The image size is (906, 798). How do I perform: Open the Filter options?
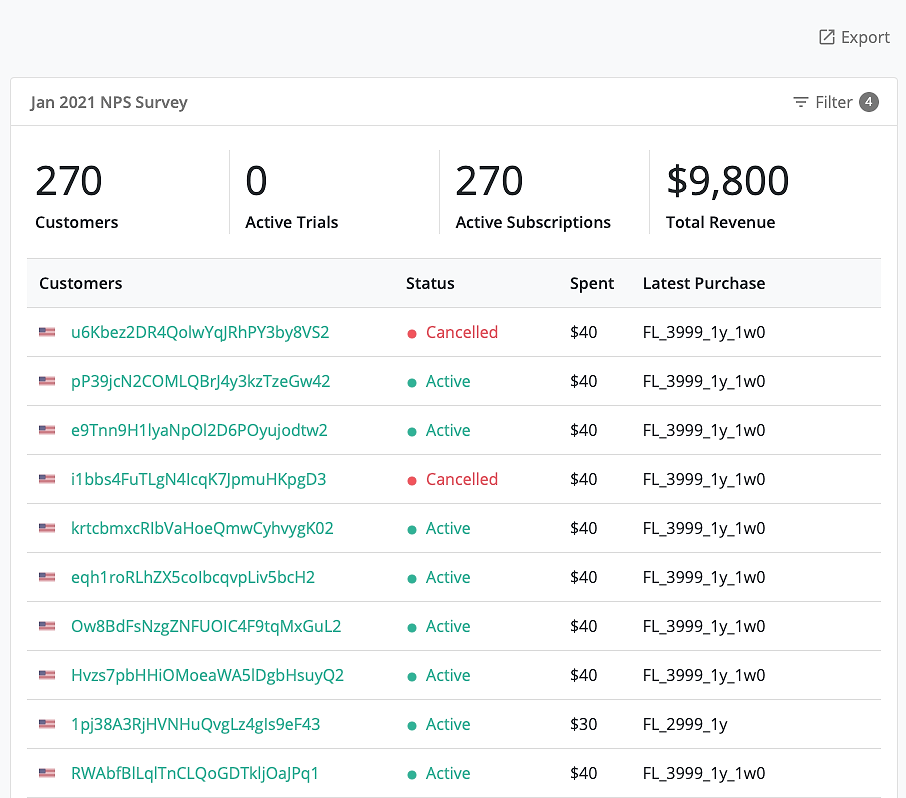tap(836, 102)
